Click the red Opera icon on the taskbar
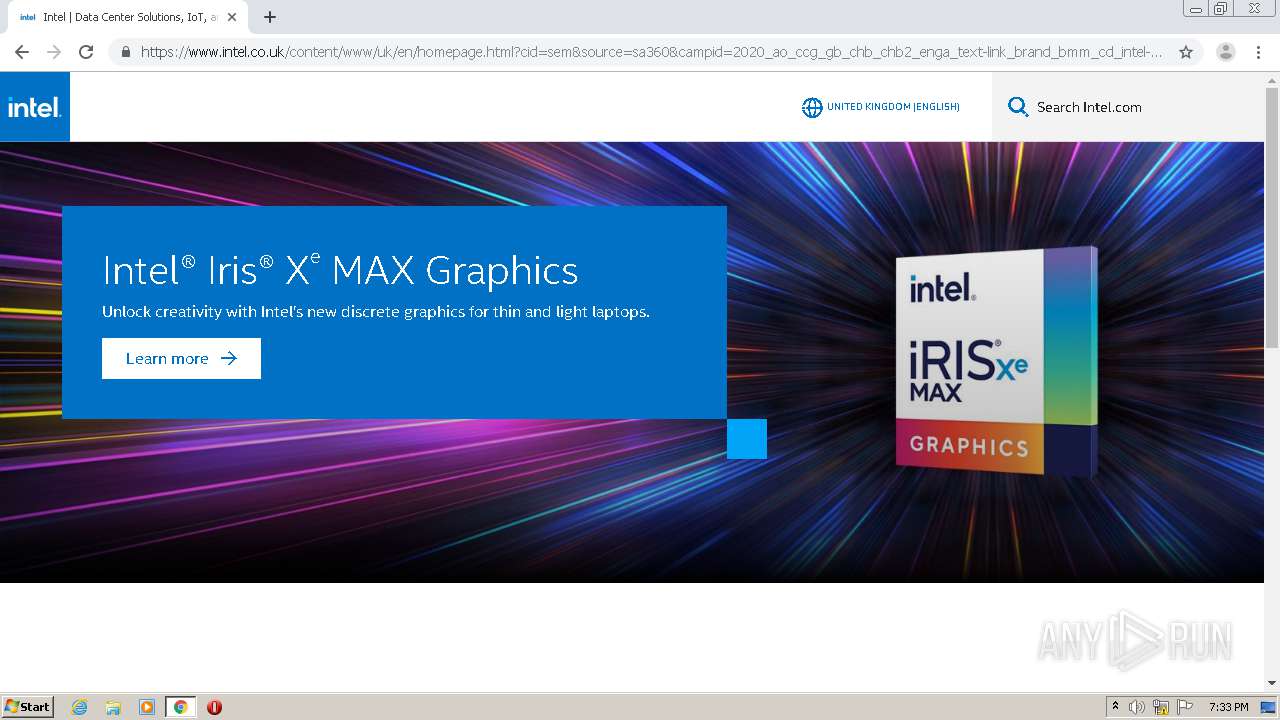 point(214,707)
